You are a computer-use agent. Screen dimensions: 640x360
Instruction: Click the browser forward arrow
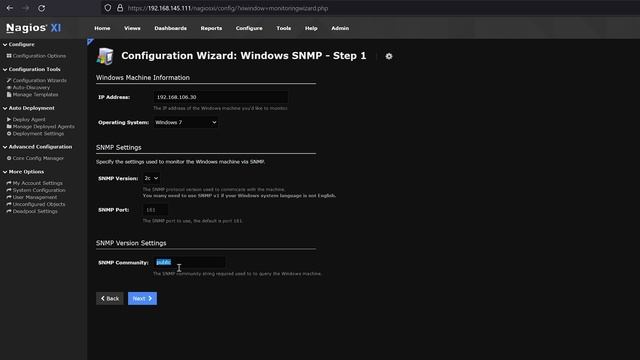(26, 8)
